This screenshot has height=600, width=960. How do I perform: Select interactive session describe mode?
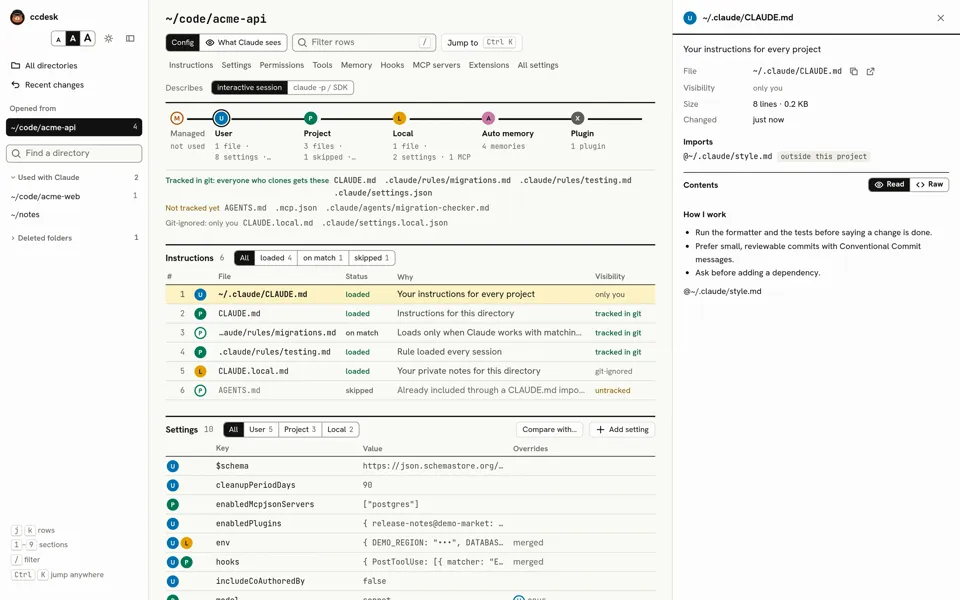click(x=249, y=88)
